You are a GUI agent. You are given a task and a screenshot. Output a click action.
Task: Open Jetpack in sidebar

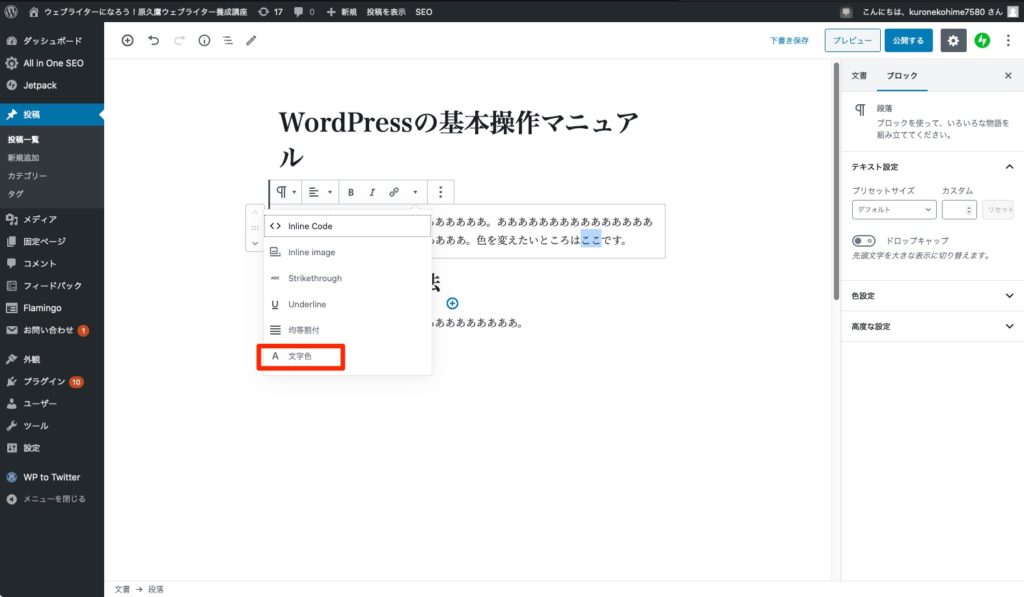(52, 85)
